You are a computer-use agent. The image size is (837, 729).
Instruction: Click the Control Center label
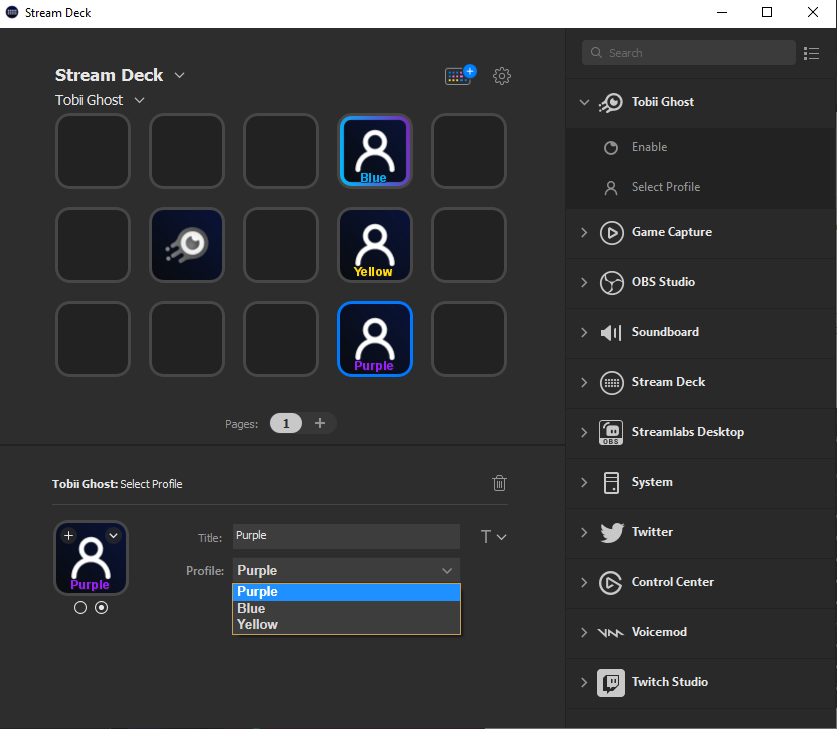tap(673, 582)
